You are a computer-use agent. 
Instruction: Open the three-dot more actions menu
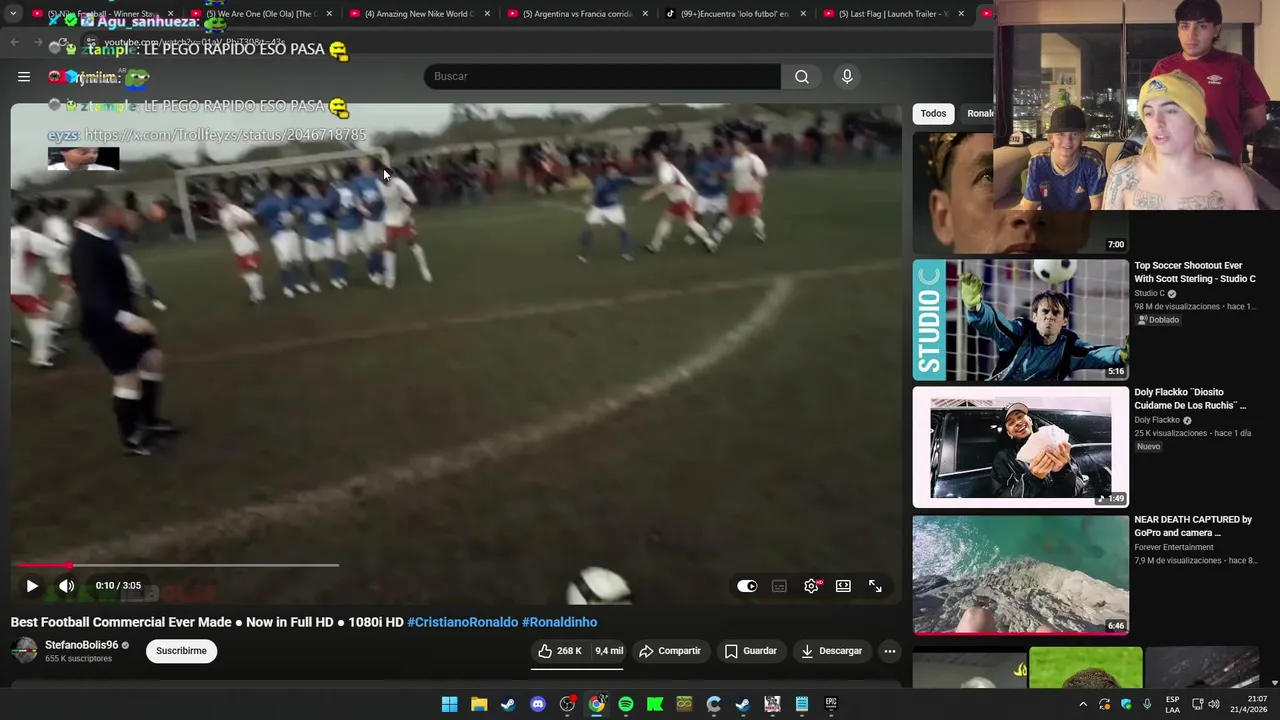pos(890,651)
